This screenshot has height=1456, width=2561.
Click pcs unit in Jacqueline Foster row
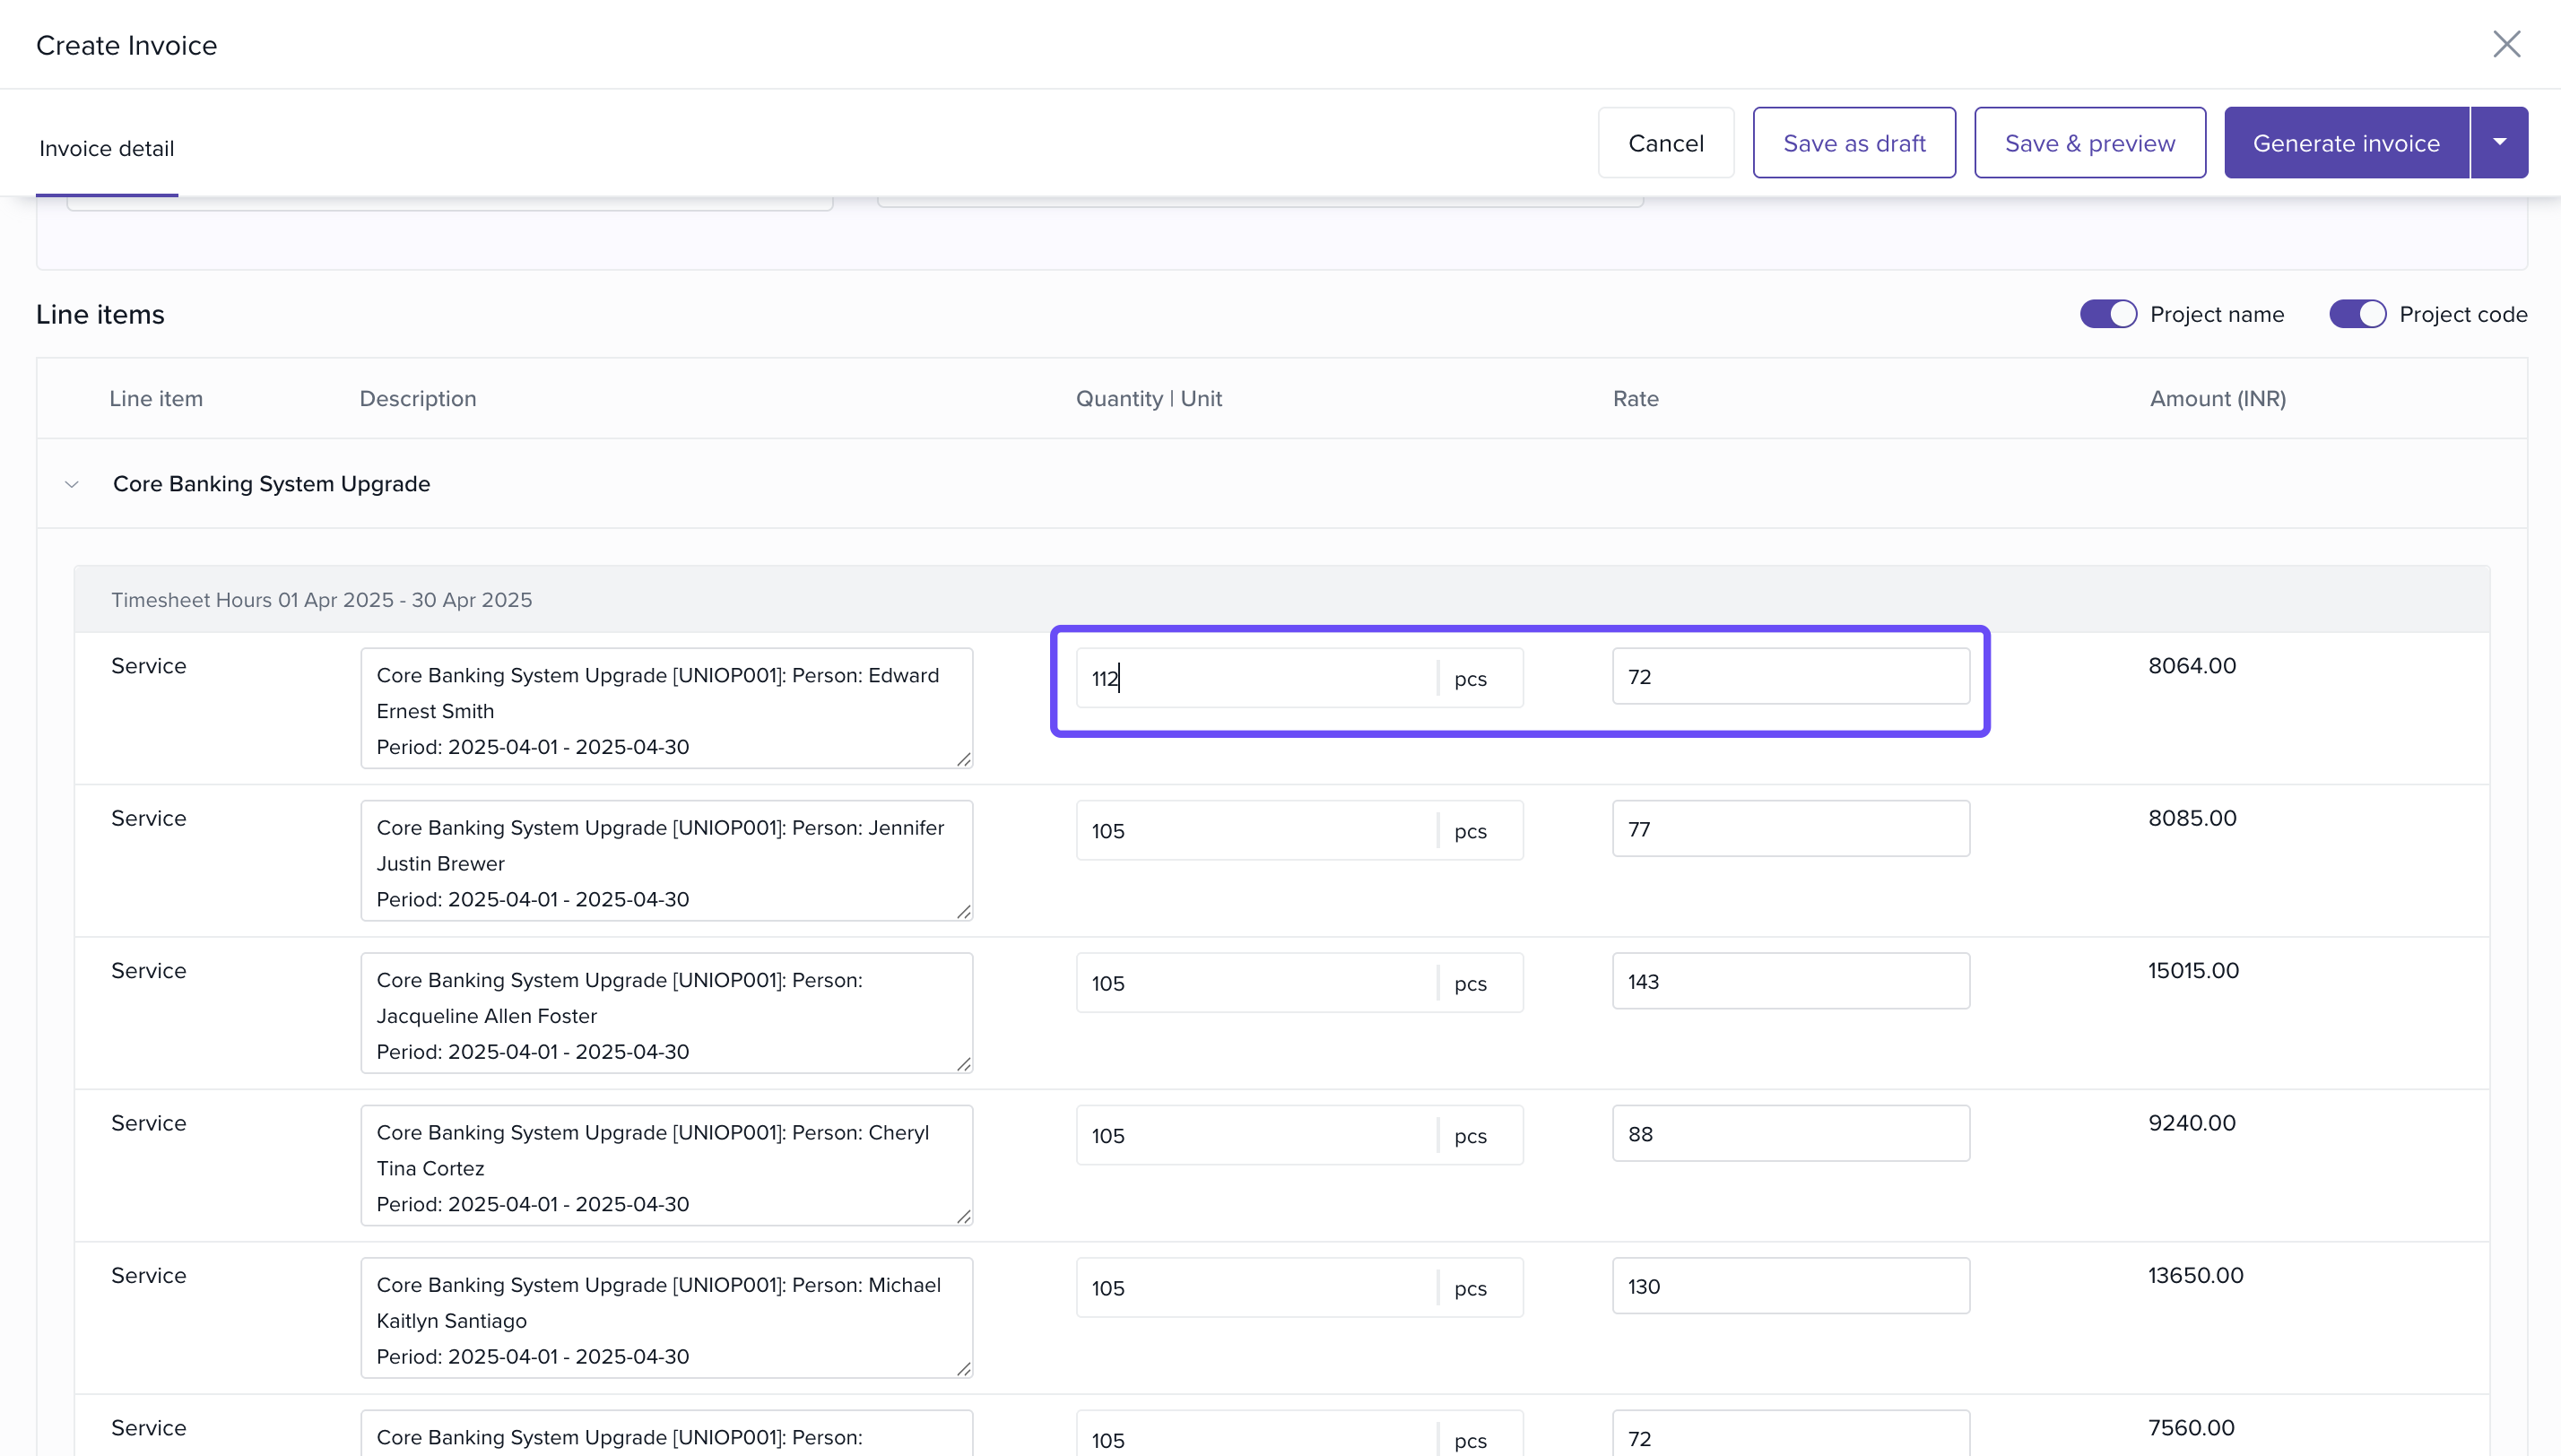pyautogui.click(x=1470, y=984)
